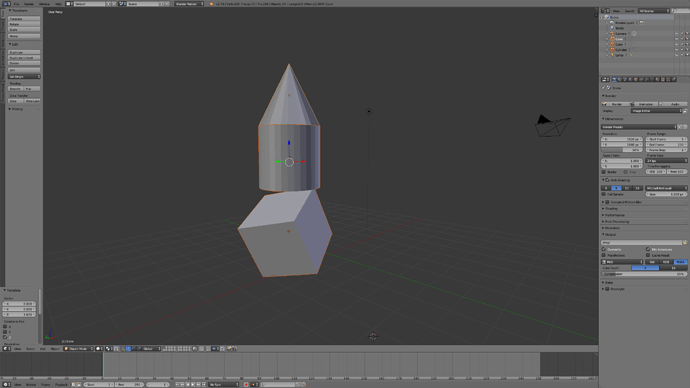Click the insert keyframe icon in timeline
Screen dimensions: 690x388
tap(297, 384)
